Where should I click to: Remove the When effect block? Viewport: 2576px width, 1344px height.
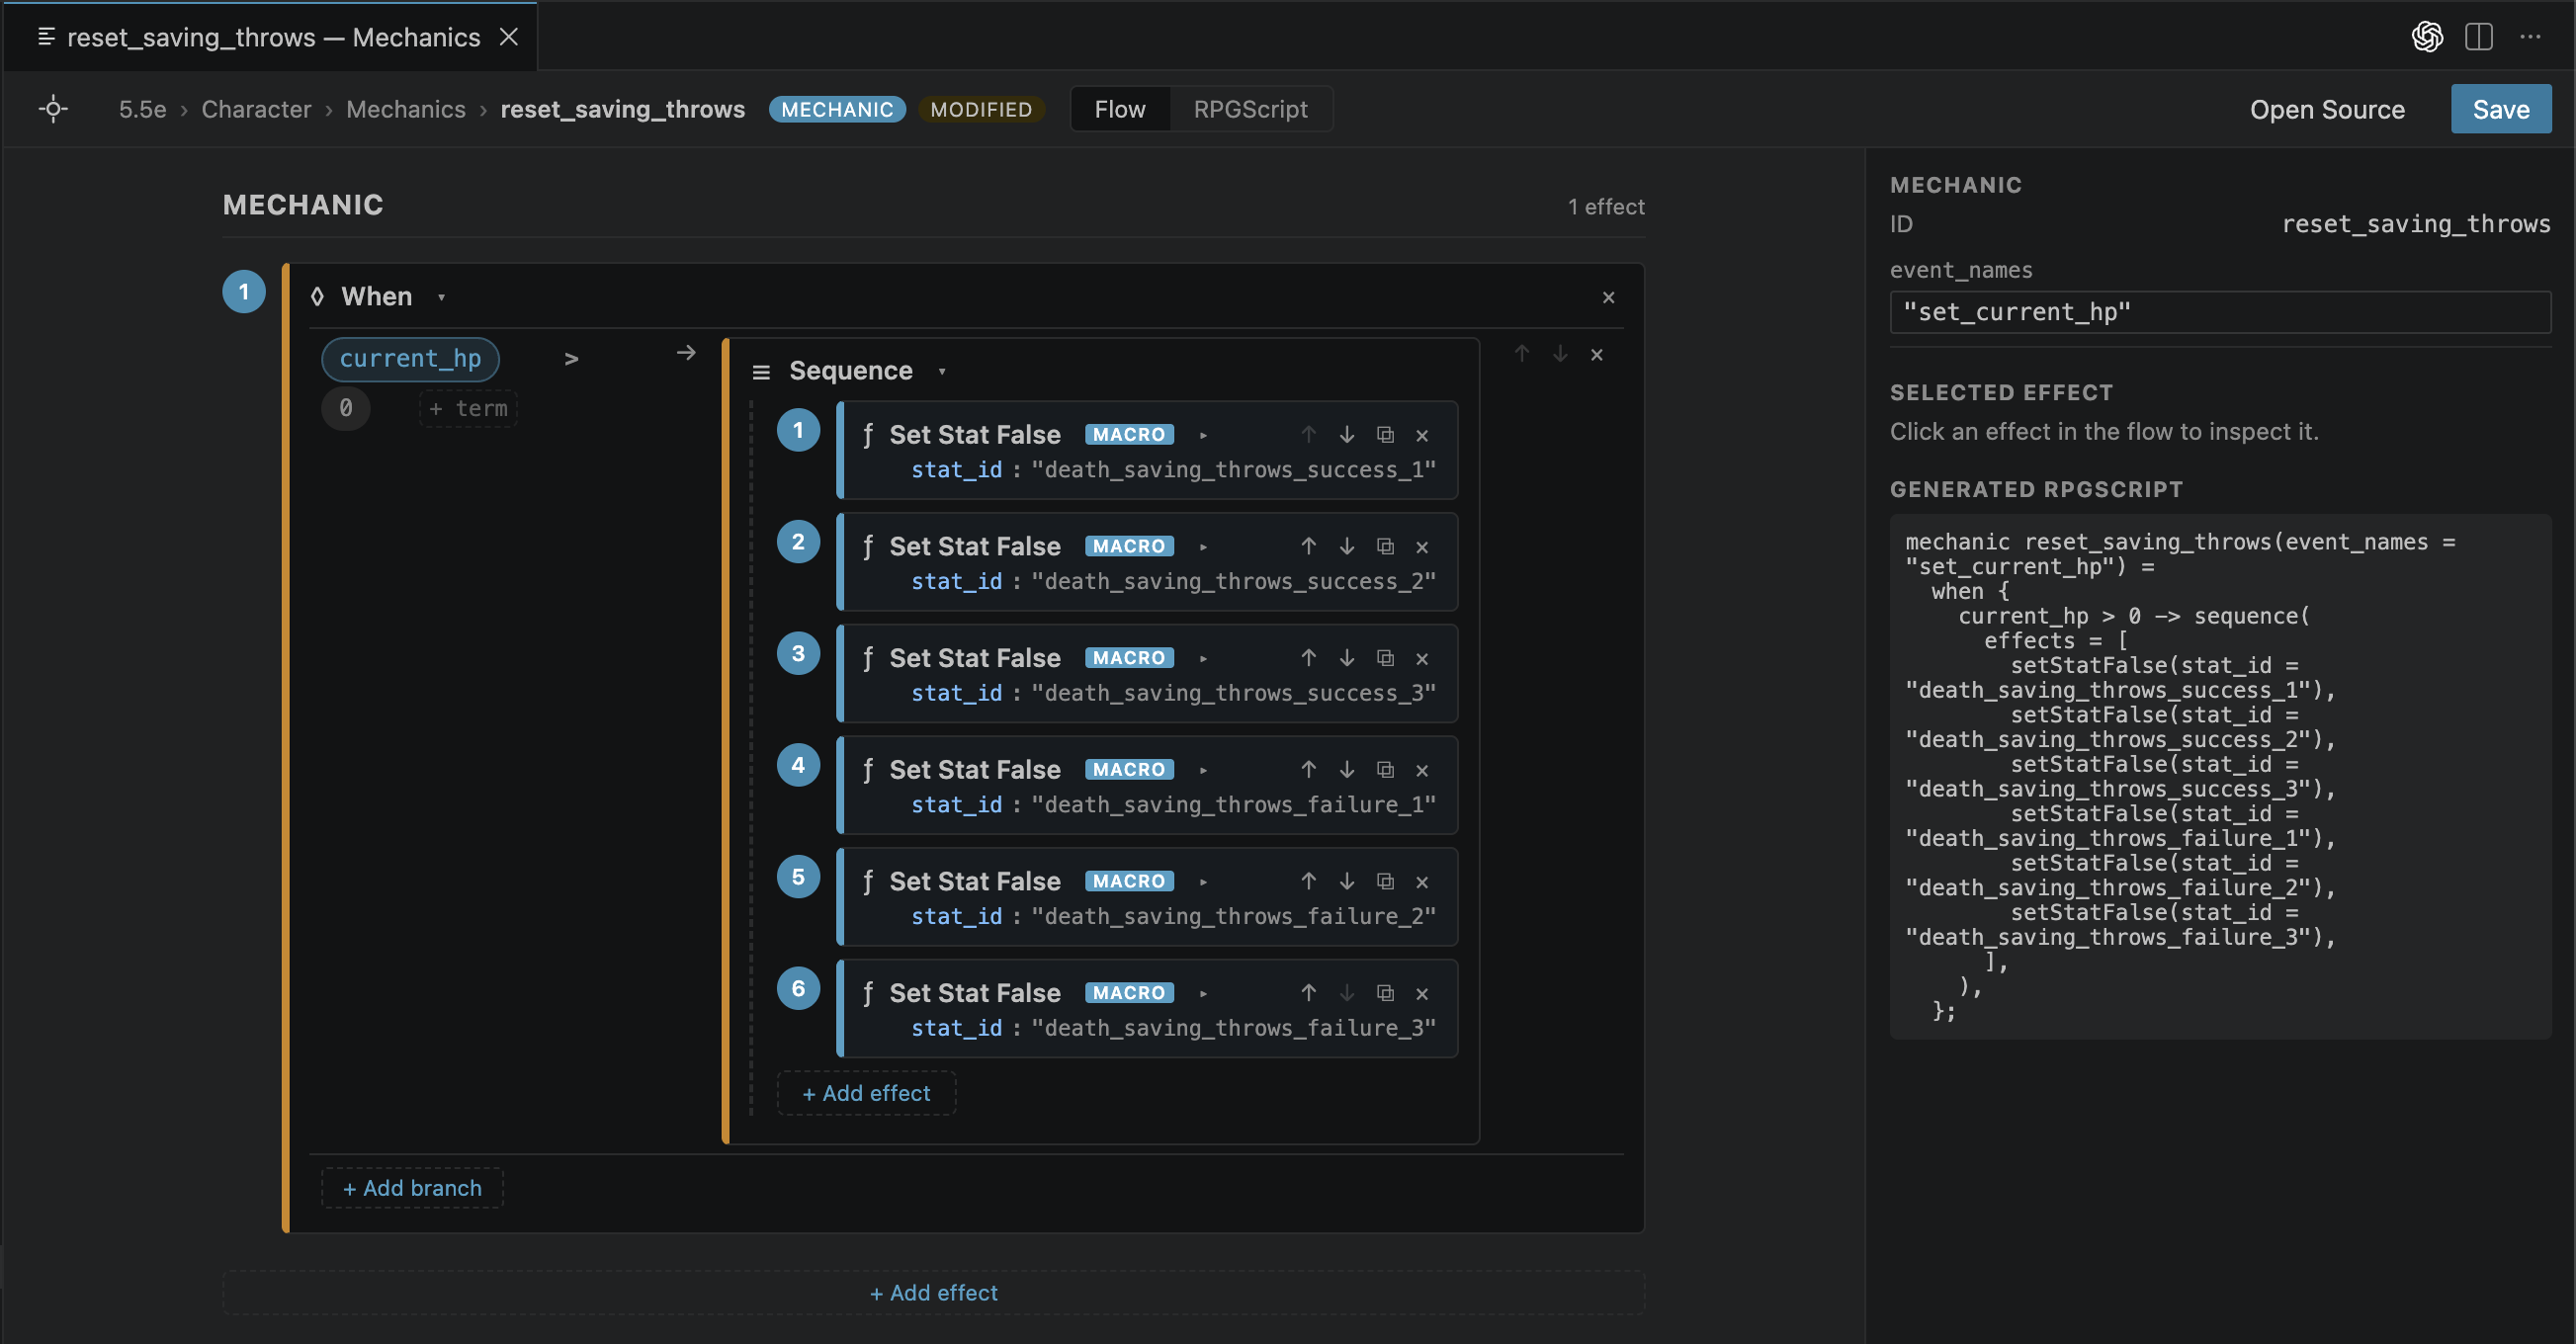pos(1609,297)
